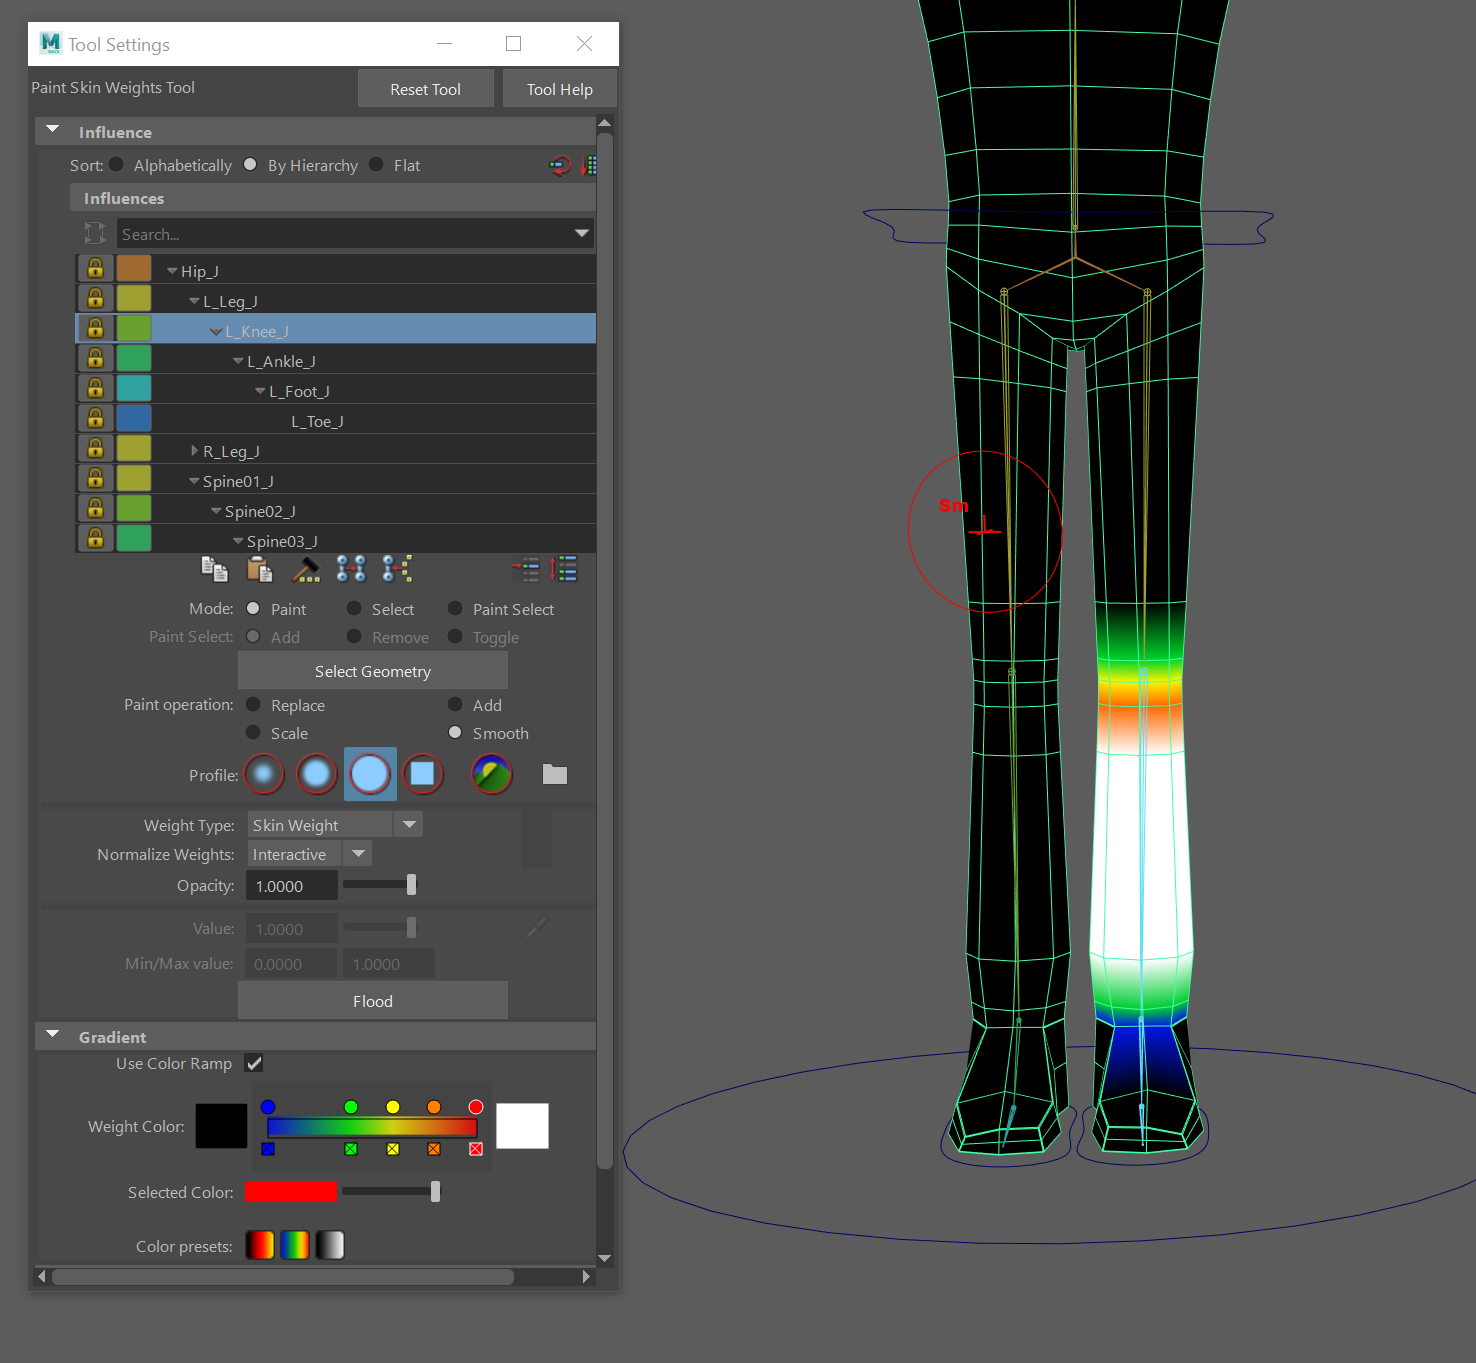Open the brush profile file browser folder
1476x1363 pixels.
[x=555, y=774]
